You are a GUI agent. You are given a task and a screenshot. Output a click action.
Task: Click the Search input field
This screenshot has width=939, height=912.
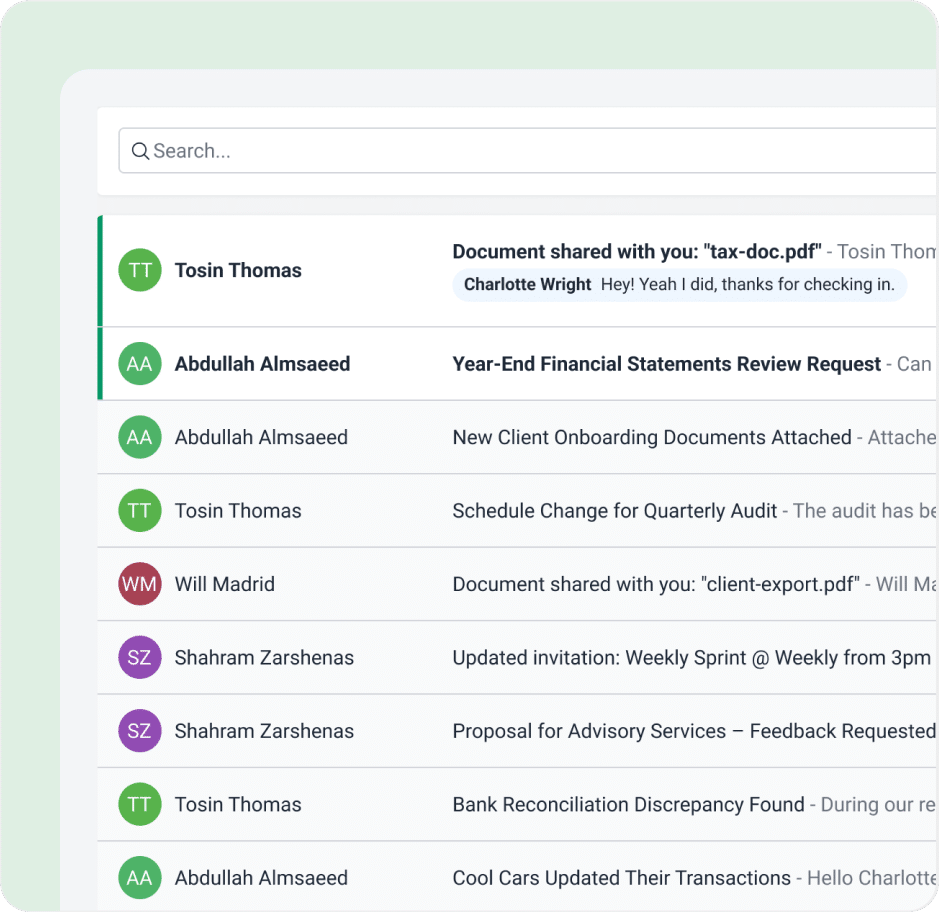pos(528,150)
